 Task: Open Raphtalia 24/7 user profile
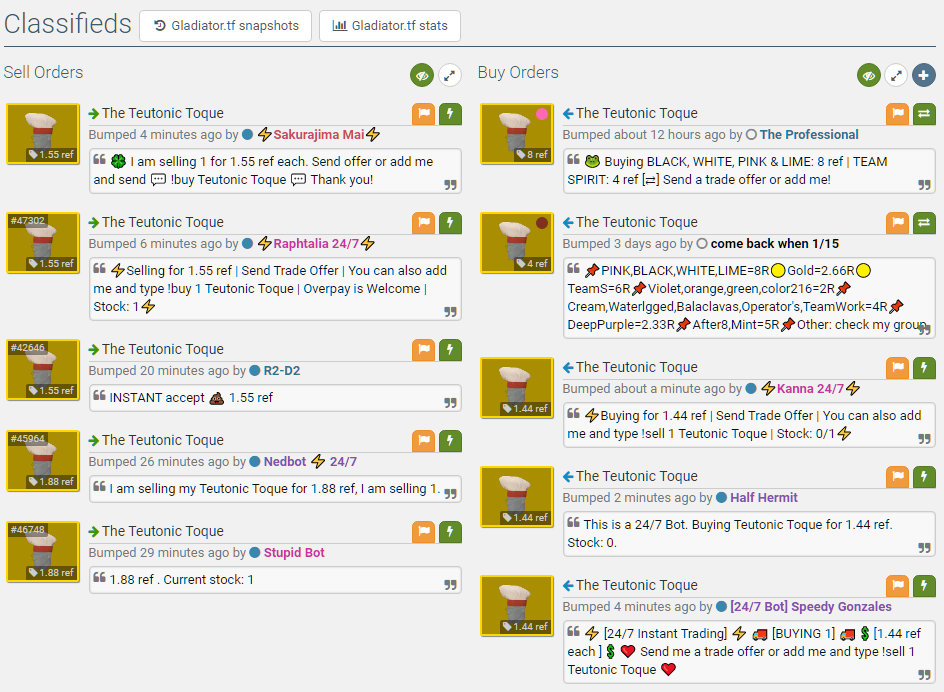click(316, 244)
